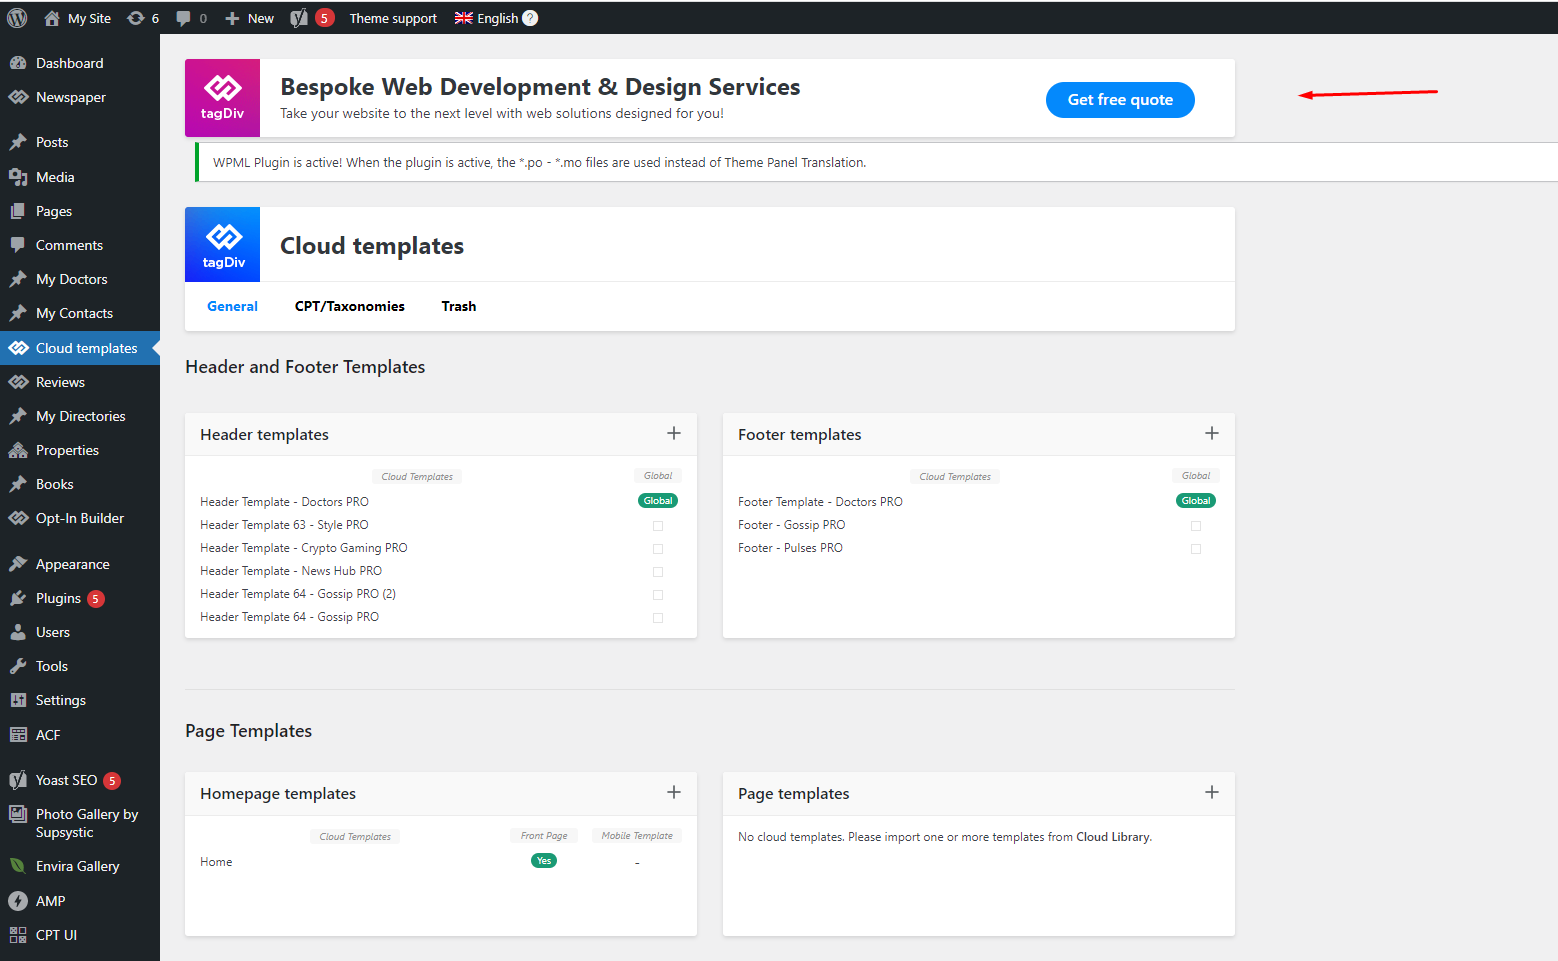This screenshot has height=961, width=1558.
Task: Toggle Global badge for Footer Template - Doctors PRO
Action: pos(1196,501)
